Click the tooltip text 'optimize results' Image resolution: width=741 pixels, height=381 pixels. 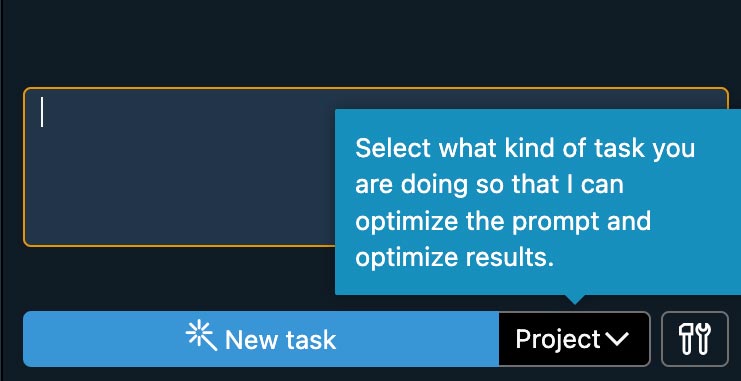coord(454,258)
